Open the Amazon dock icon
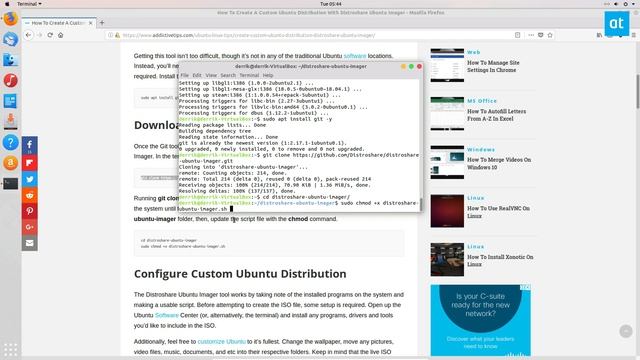640x360 pixels. [x=11, y=163]
